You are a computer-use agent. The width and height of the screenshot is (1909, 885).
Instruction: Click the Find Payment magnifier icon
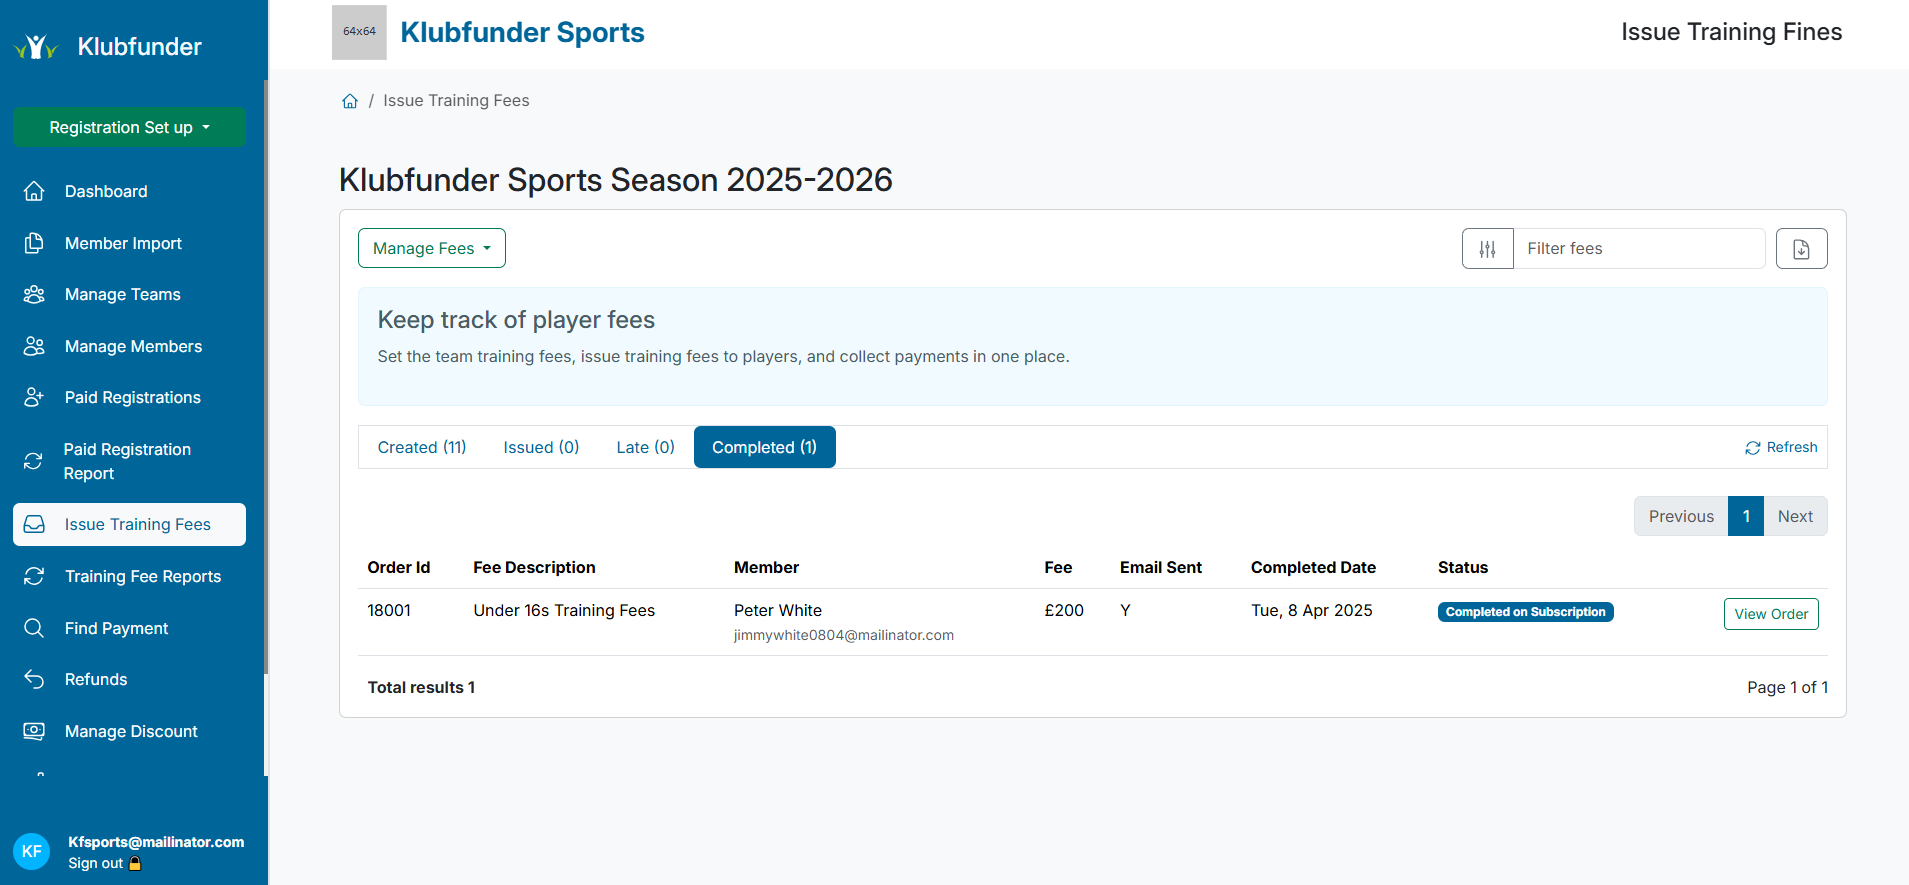coord(34,628)
